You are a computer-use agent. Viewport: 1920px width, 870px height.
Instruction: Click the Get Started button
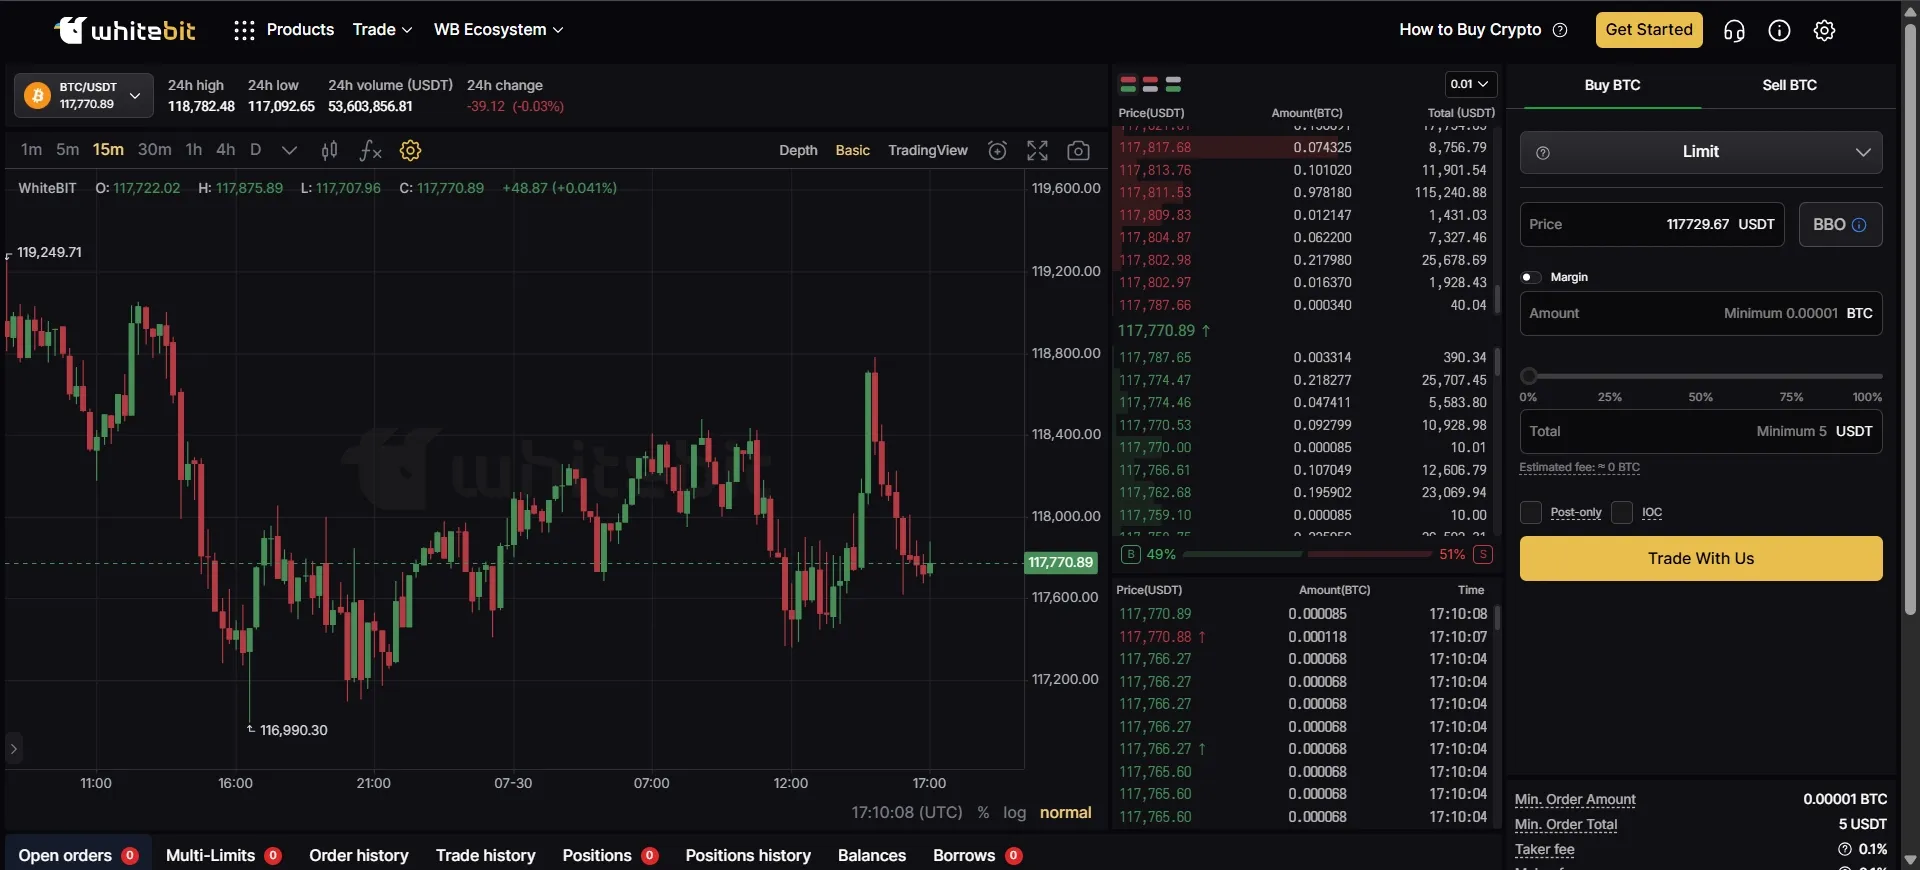click(x=1649, y=30)
